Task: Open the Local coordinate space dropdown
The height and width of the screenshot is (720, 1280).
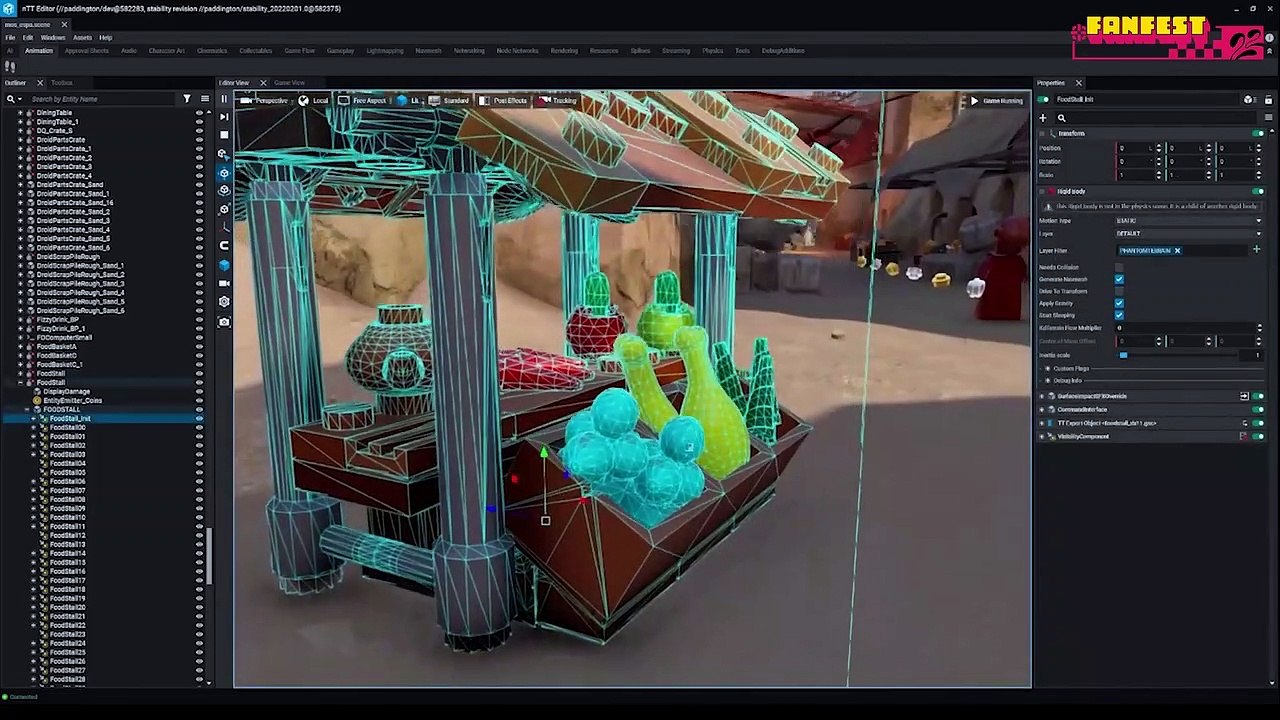Action: (314, 100)
